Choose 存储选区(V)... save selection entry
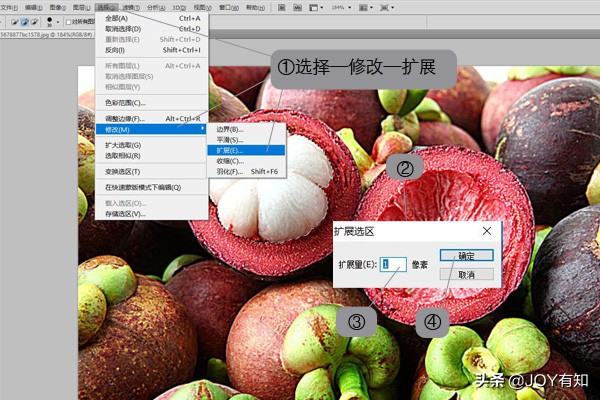600x400 pixels. click(x=152, y=214)
